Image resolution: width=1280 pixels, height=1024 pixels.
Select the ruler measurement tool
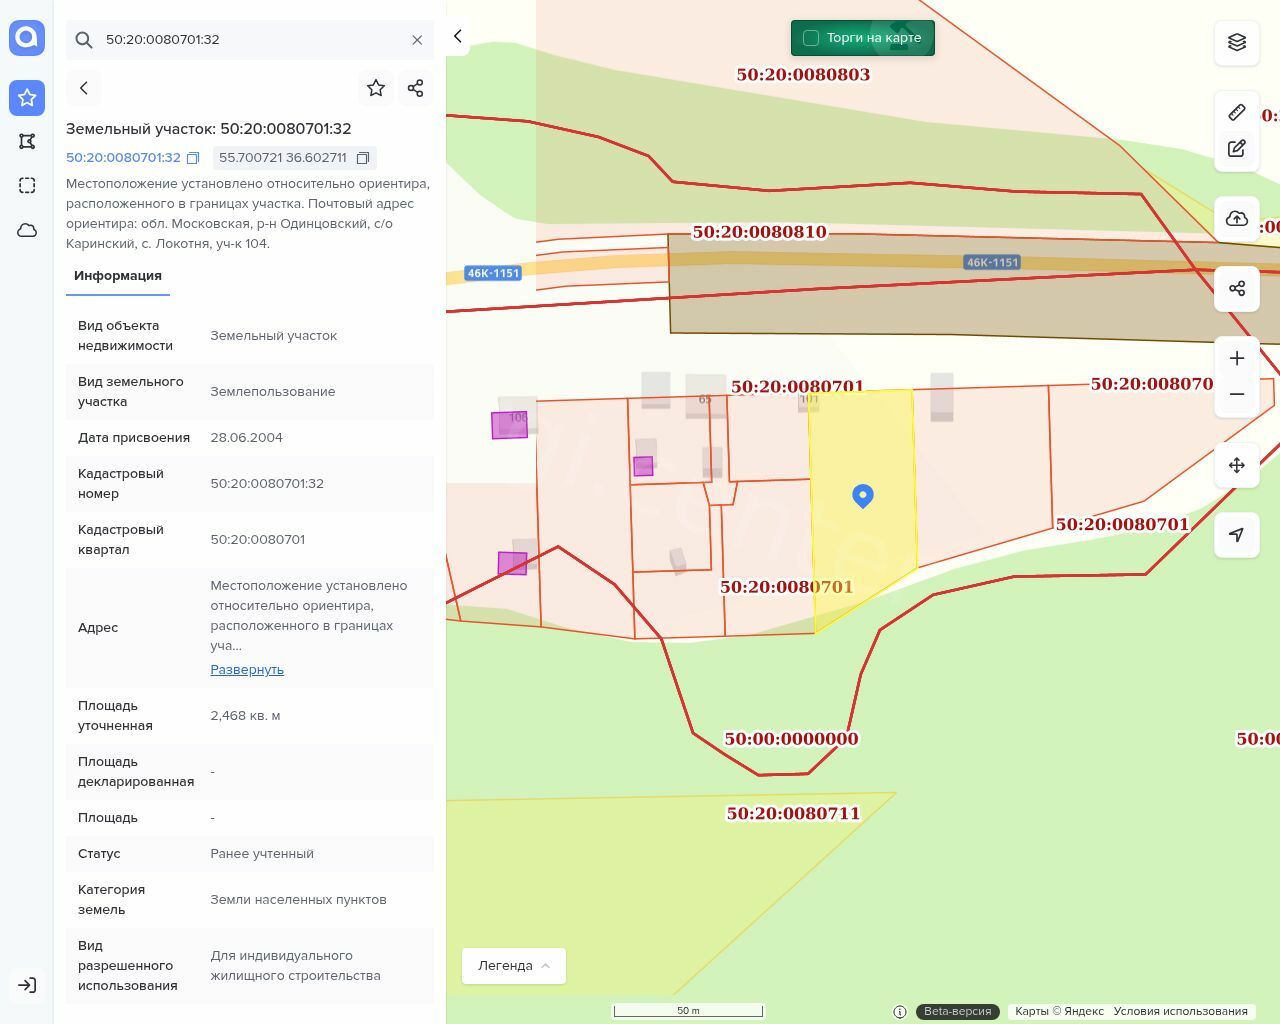click(1237, 112)
